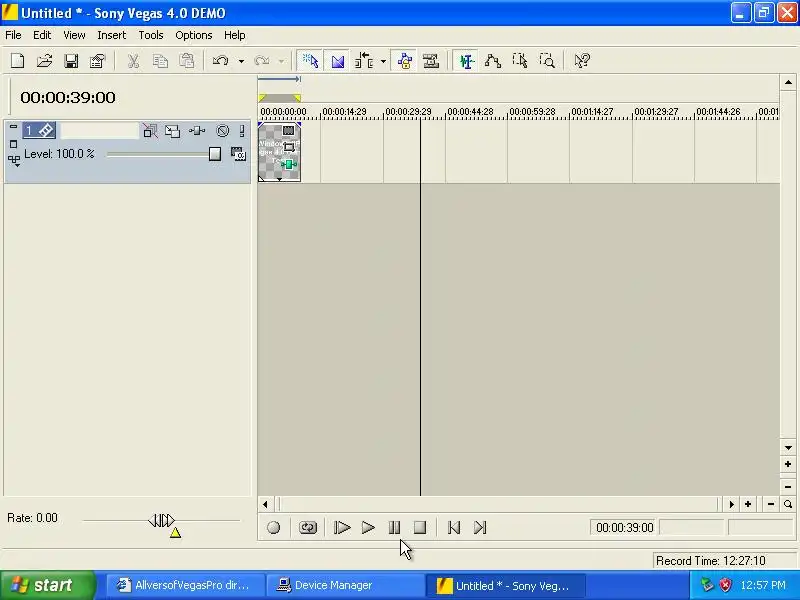The height and width of the screenshot is (600, 800).
Task: Click the track Level slider handle
Action: tap(215, 154)
